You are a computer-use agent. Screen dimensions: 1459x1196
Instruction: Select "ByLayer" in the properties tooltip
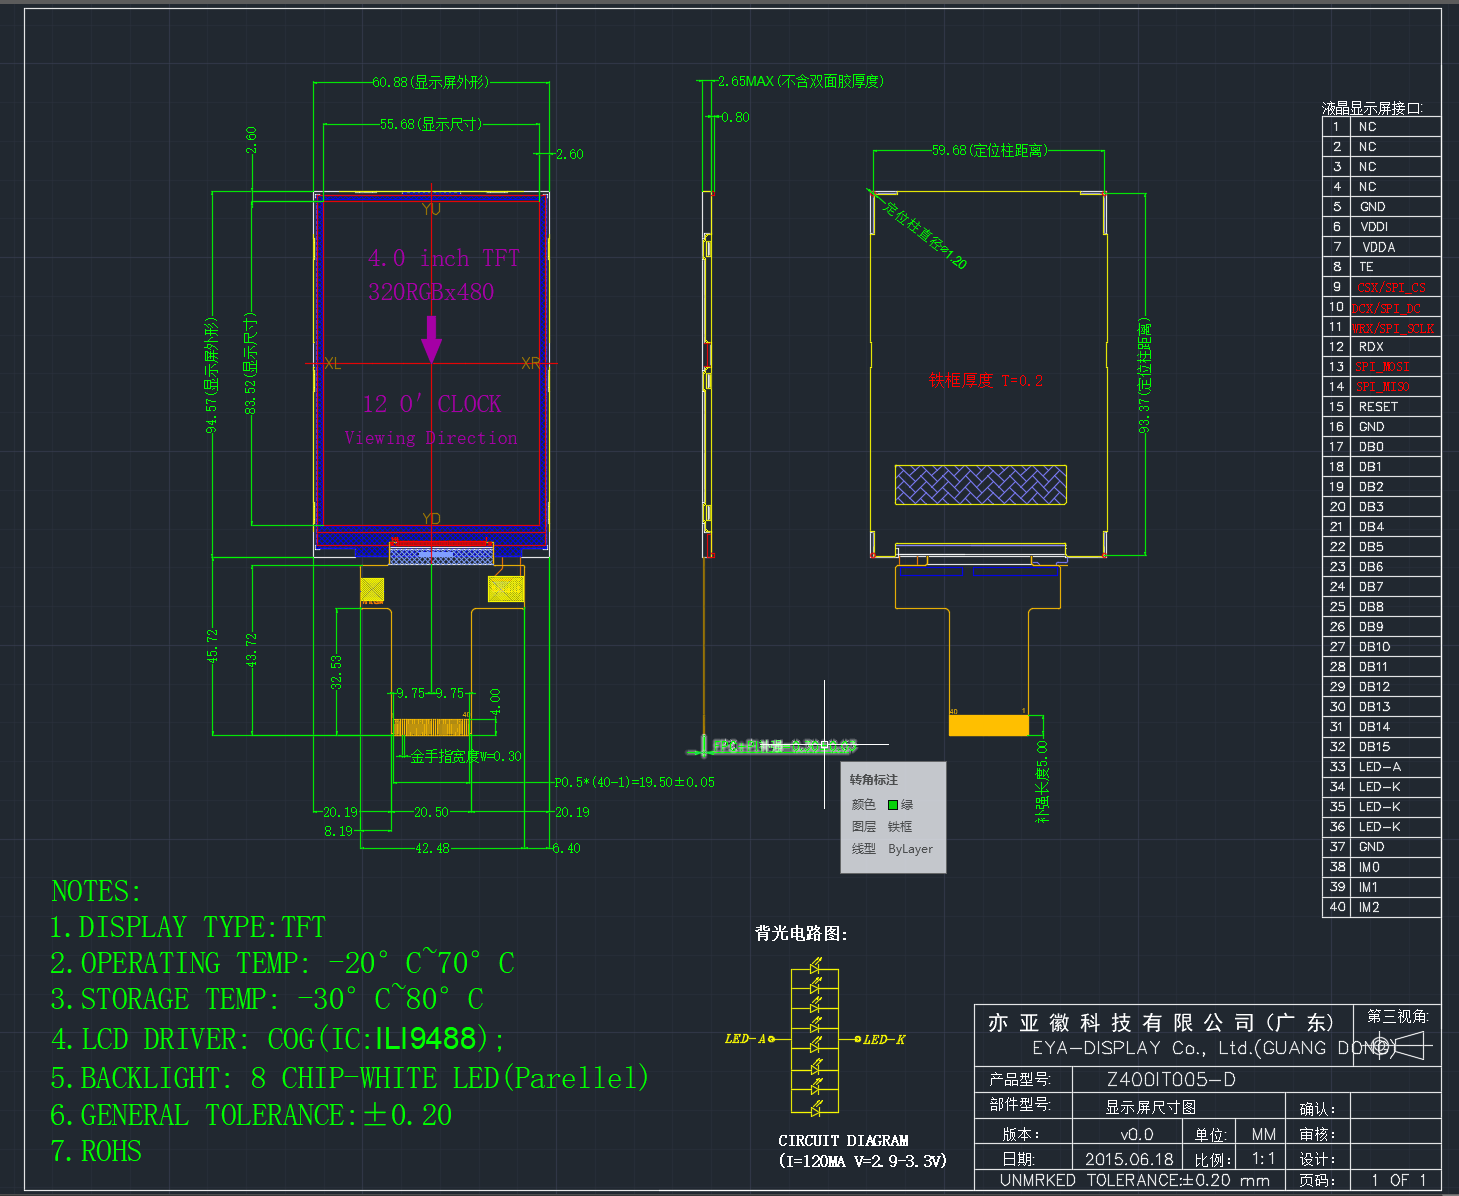[910, 849]
